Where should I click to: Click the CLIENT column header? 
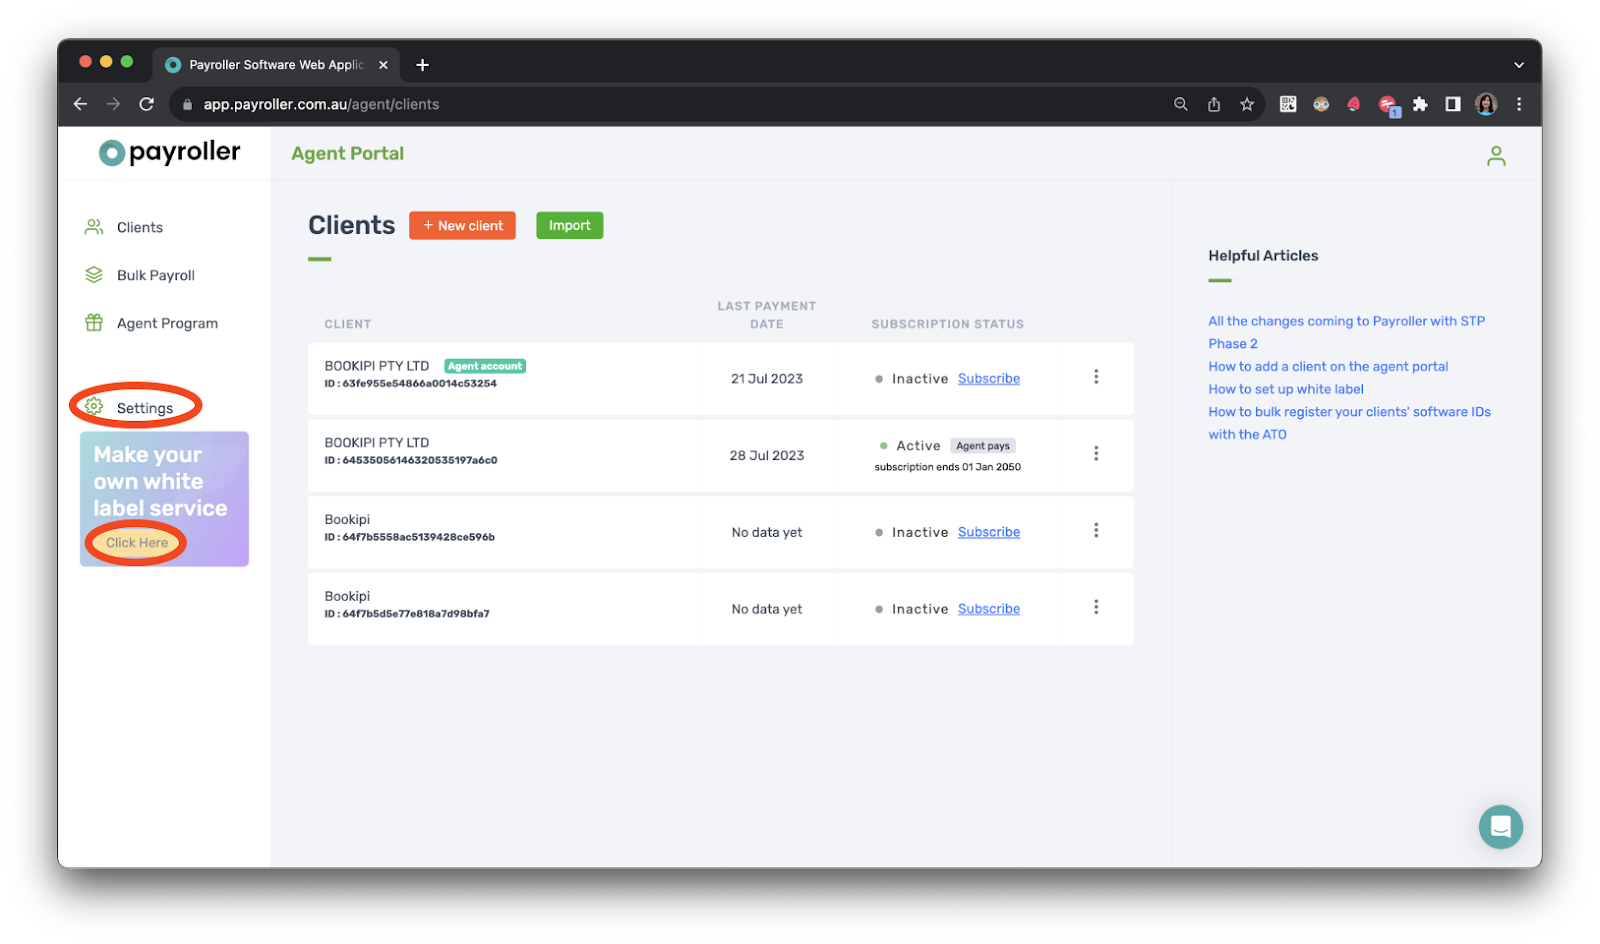click(x=347, y=325)
